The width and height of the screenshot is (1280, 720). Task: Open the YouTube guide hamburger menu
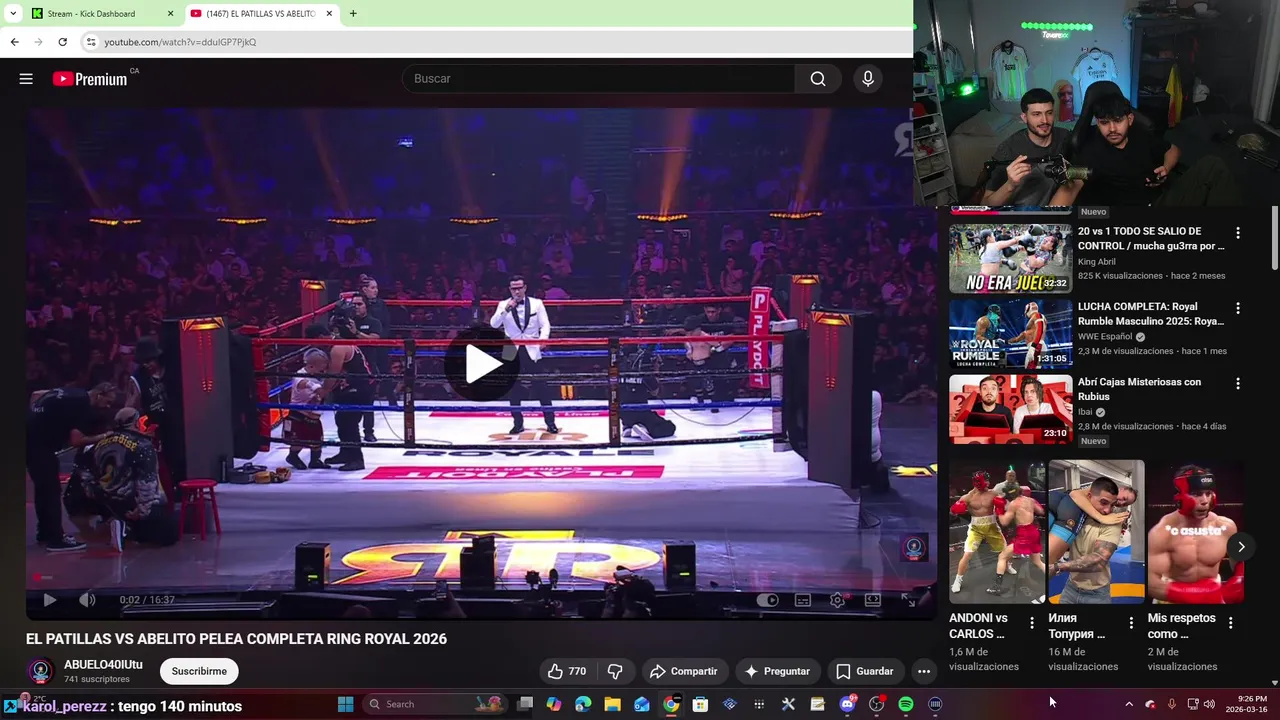point(26,79)
